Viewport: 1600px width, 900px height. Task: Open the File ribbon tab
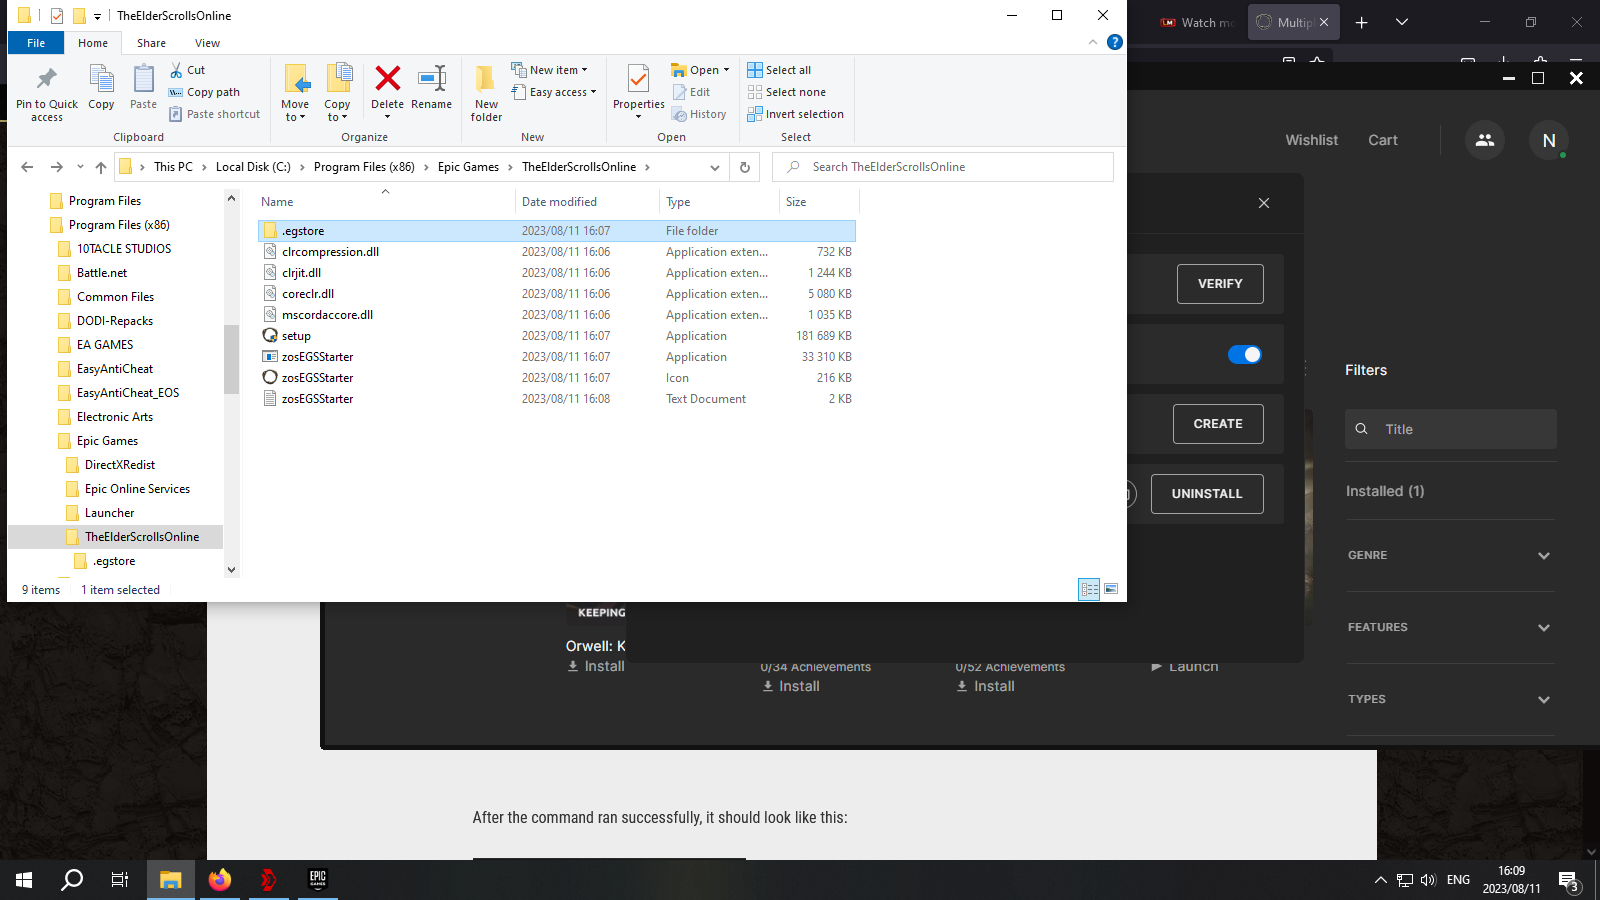(x=36, y=43)
